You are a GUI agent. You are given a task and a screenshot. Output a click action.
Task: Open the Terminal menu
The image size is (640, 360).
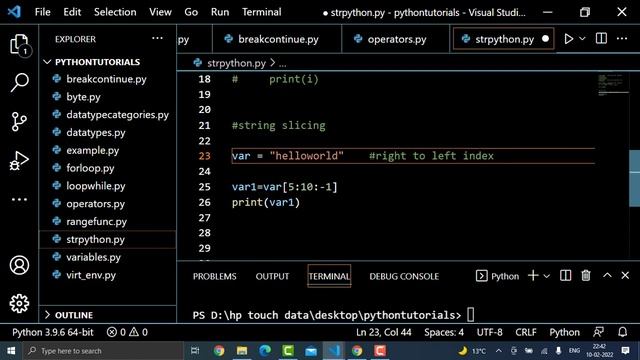[262, 12]
